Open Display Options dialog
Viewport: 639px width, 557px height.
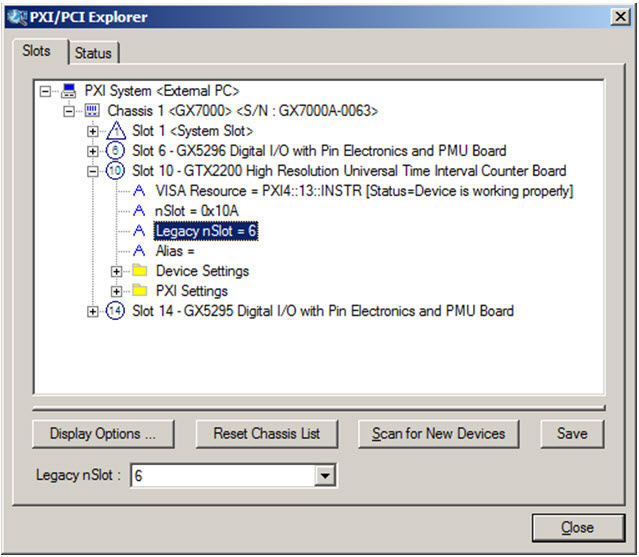click(x=103, y=434)
